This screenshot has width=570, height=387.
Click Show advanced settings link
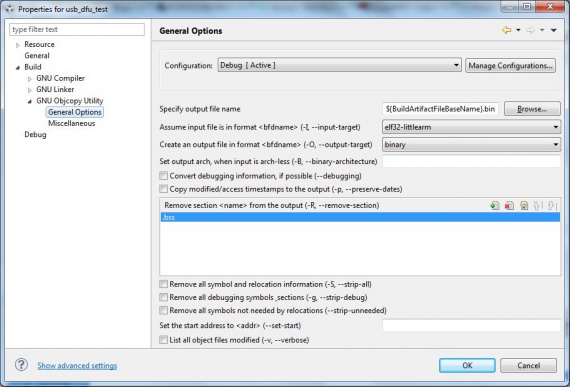click(x=77, y=366)
